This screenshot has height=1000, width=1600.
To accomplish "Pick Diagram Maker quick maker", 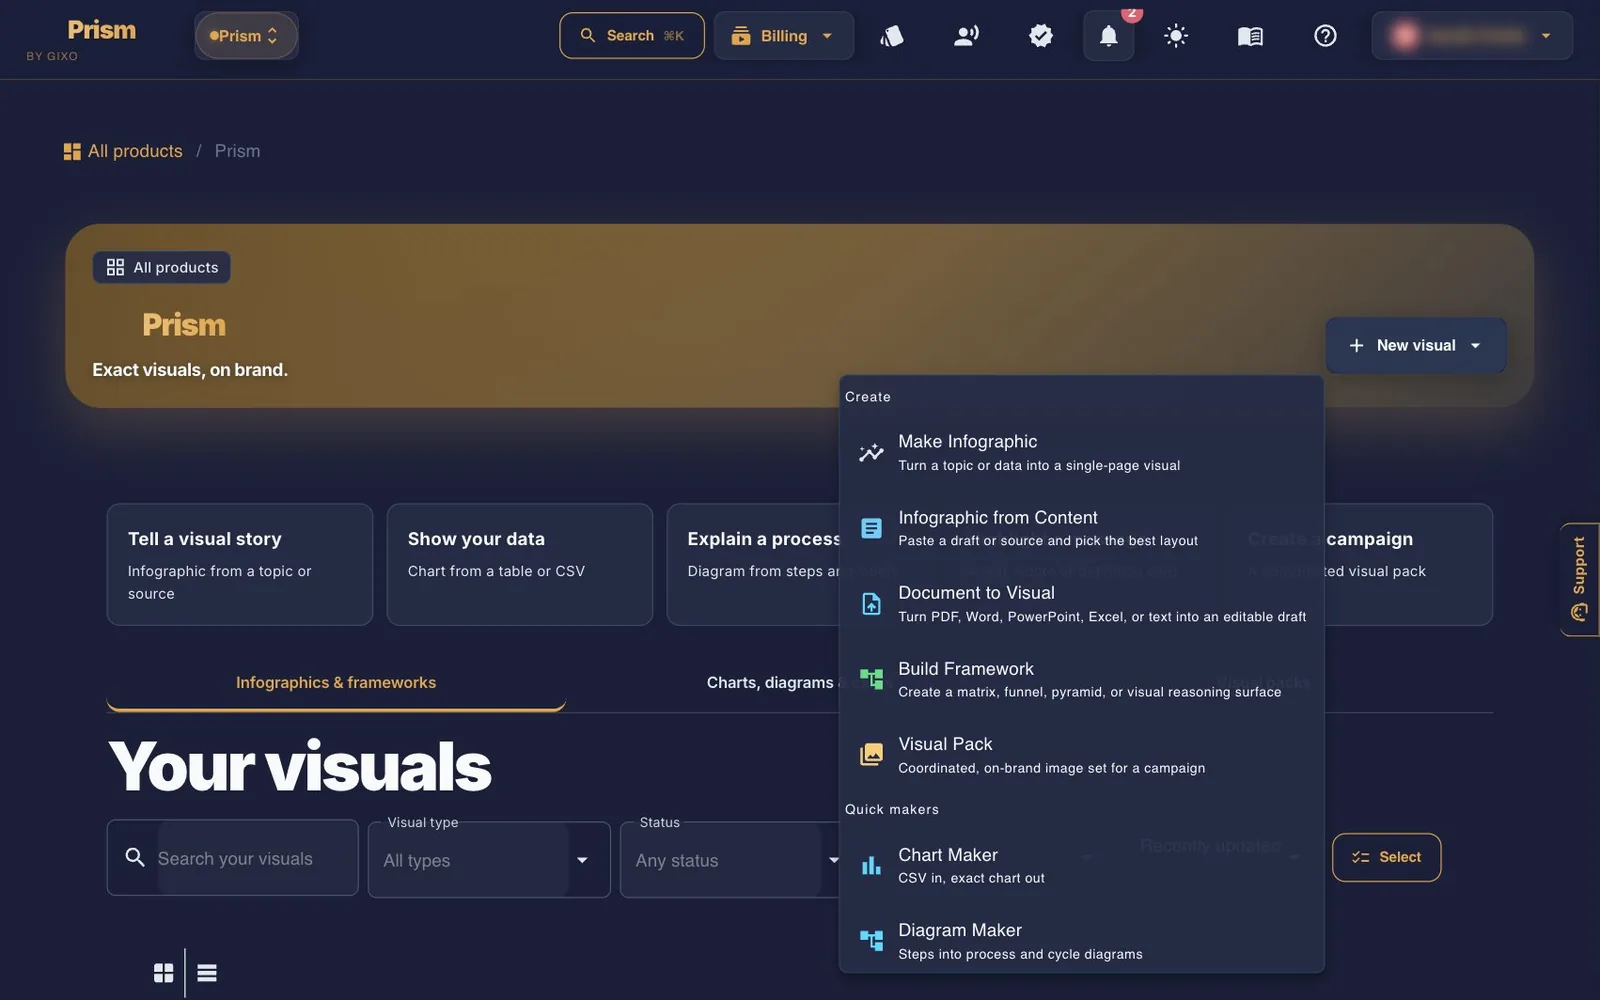I will pyautogui.click(x=1081, y=941).
